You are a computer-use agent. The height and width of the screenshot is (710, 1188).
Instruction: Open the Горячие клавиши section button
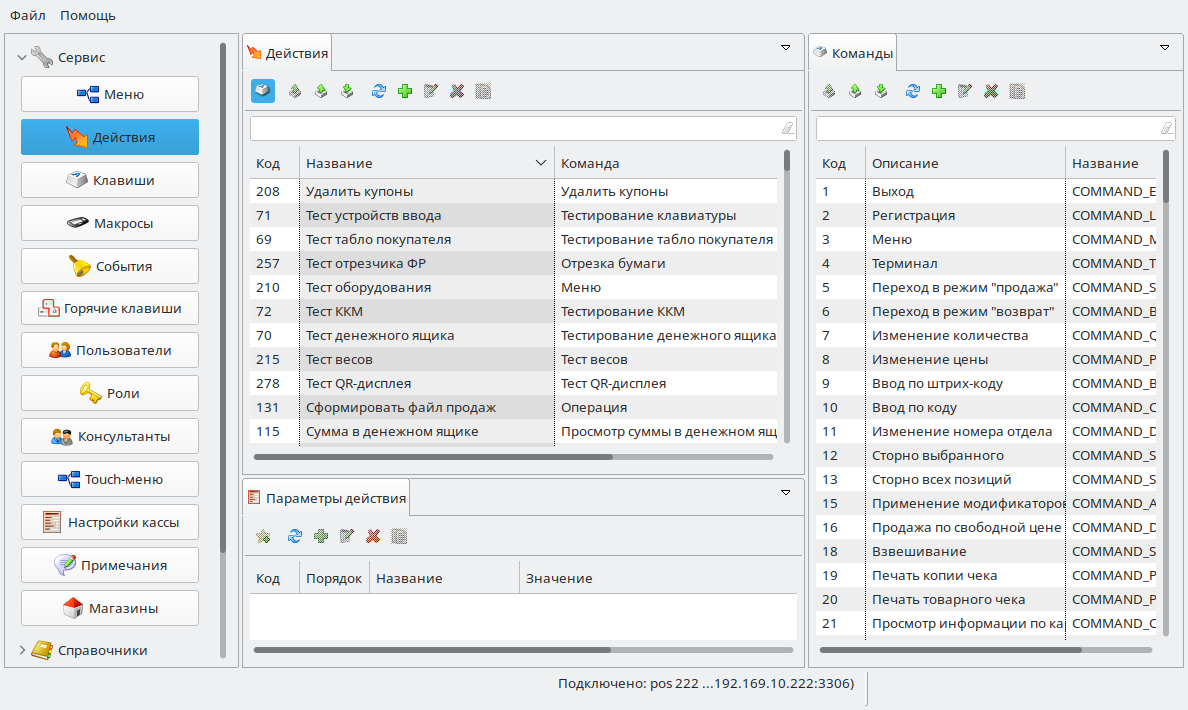coord(110,308)
